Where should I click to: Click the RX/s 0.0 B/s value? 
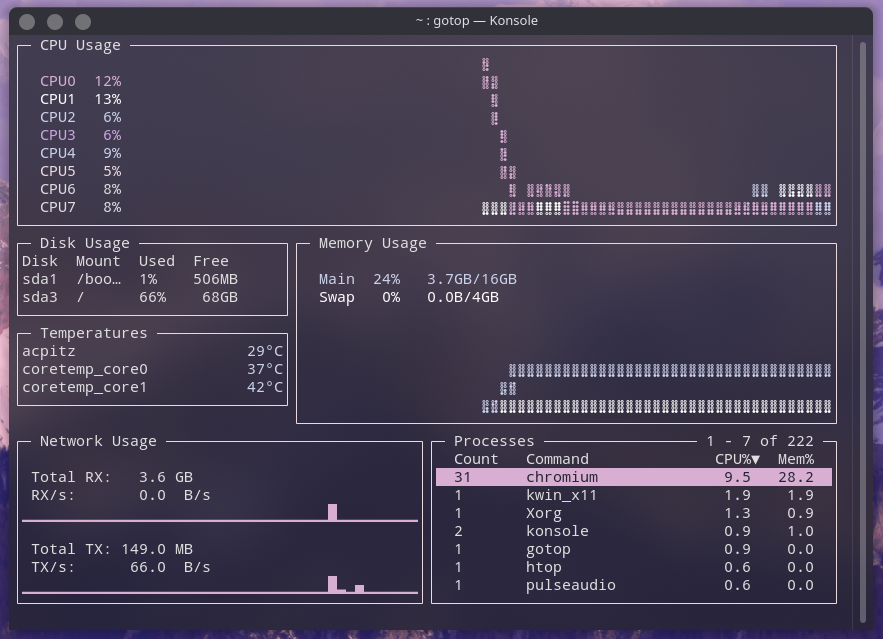tap(175, 495)
